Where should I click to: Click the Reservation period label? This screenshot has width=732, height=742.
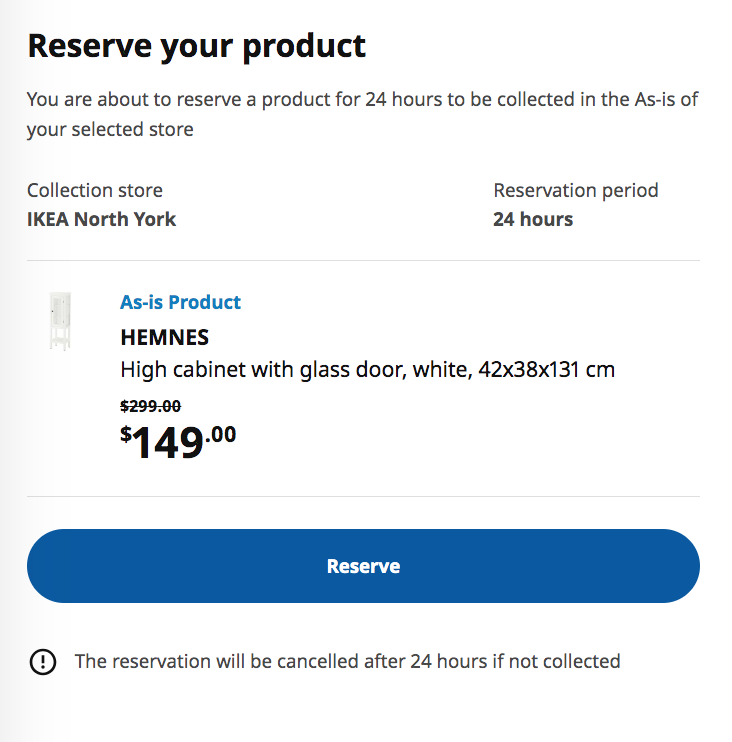point(575,190)
